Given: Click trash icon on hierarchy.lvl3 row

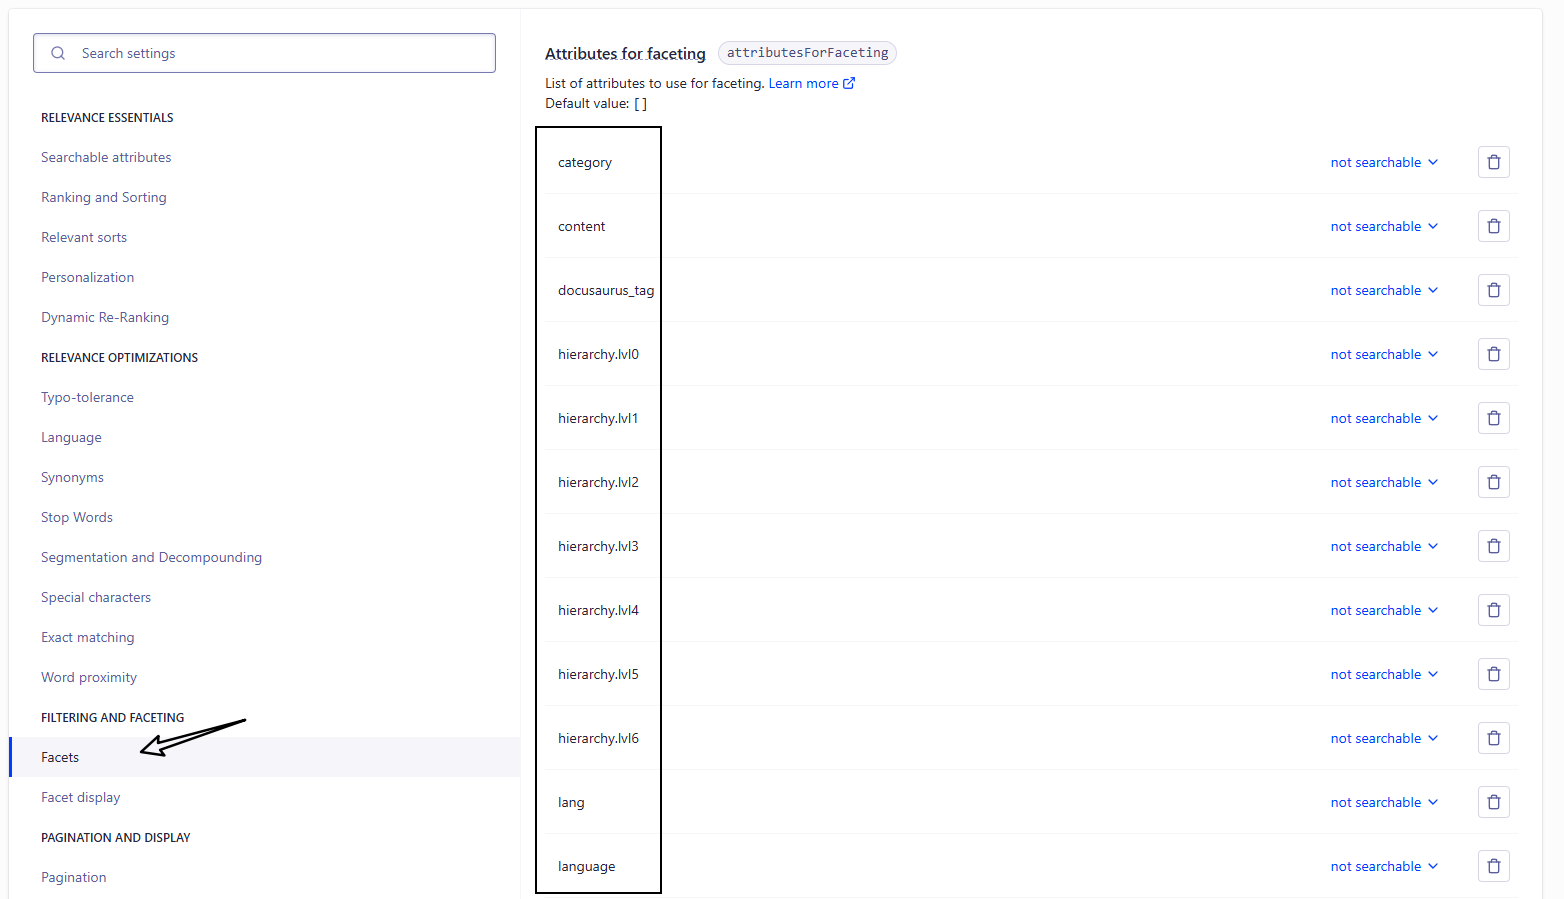Looking at the screenshot, I should 1493,546.
